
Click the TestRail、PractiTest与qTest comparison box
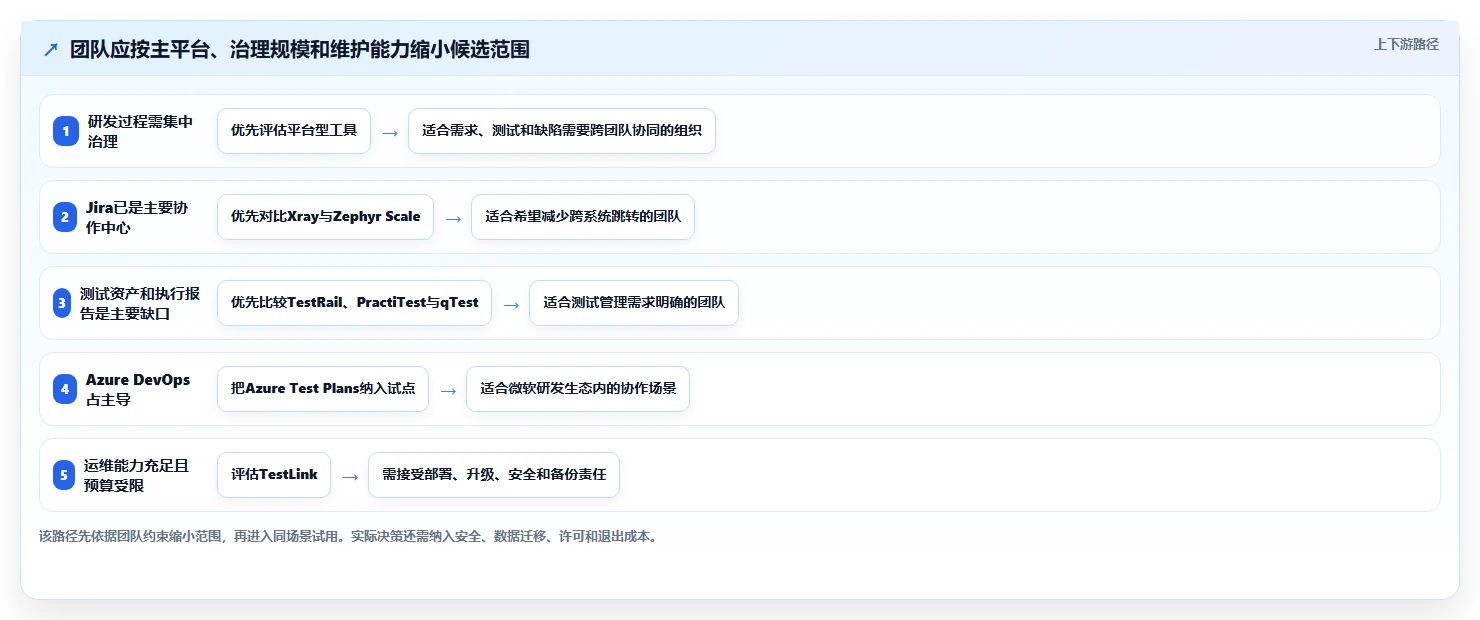354,303
